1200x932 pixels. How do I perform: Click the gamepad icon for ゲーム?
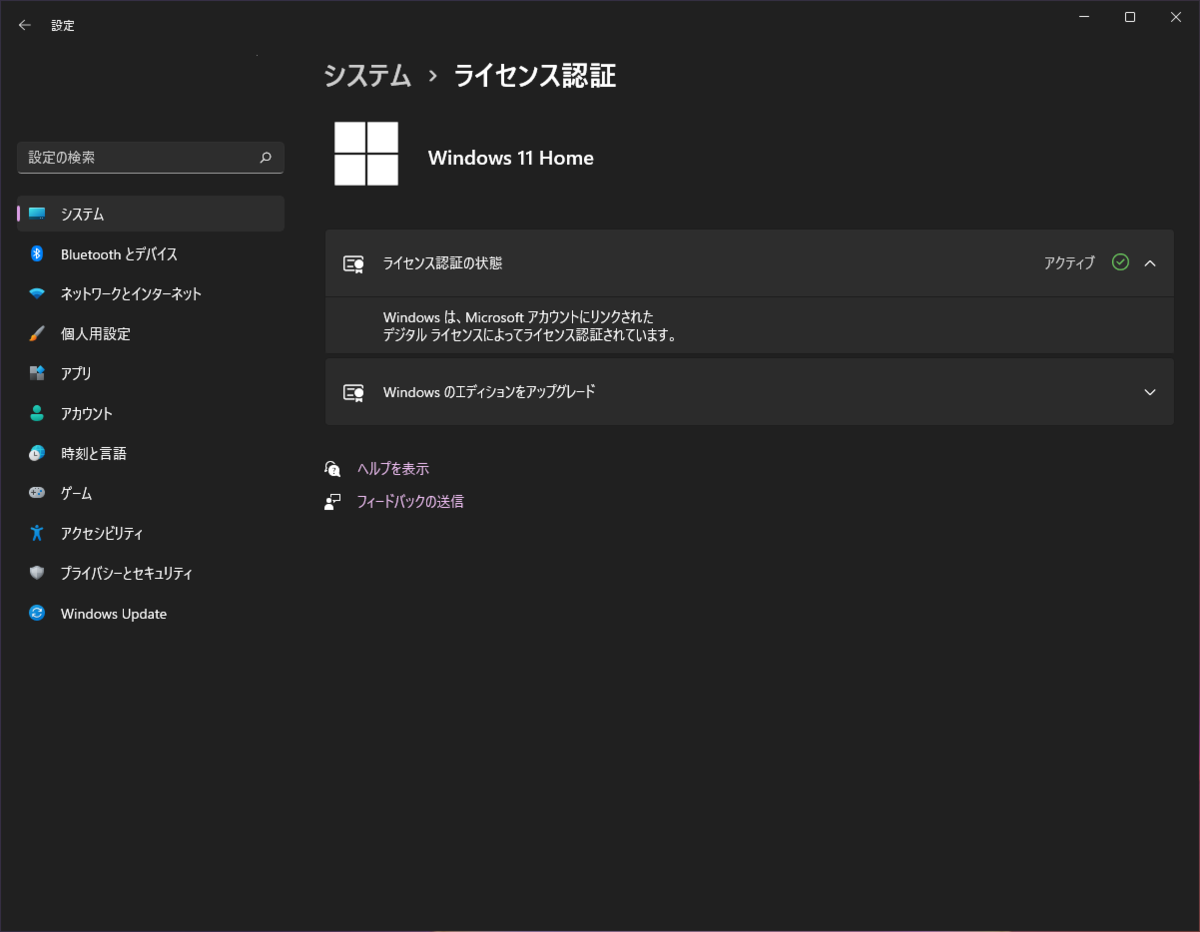pos(37,494)
